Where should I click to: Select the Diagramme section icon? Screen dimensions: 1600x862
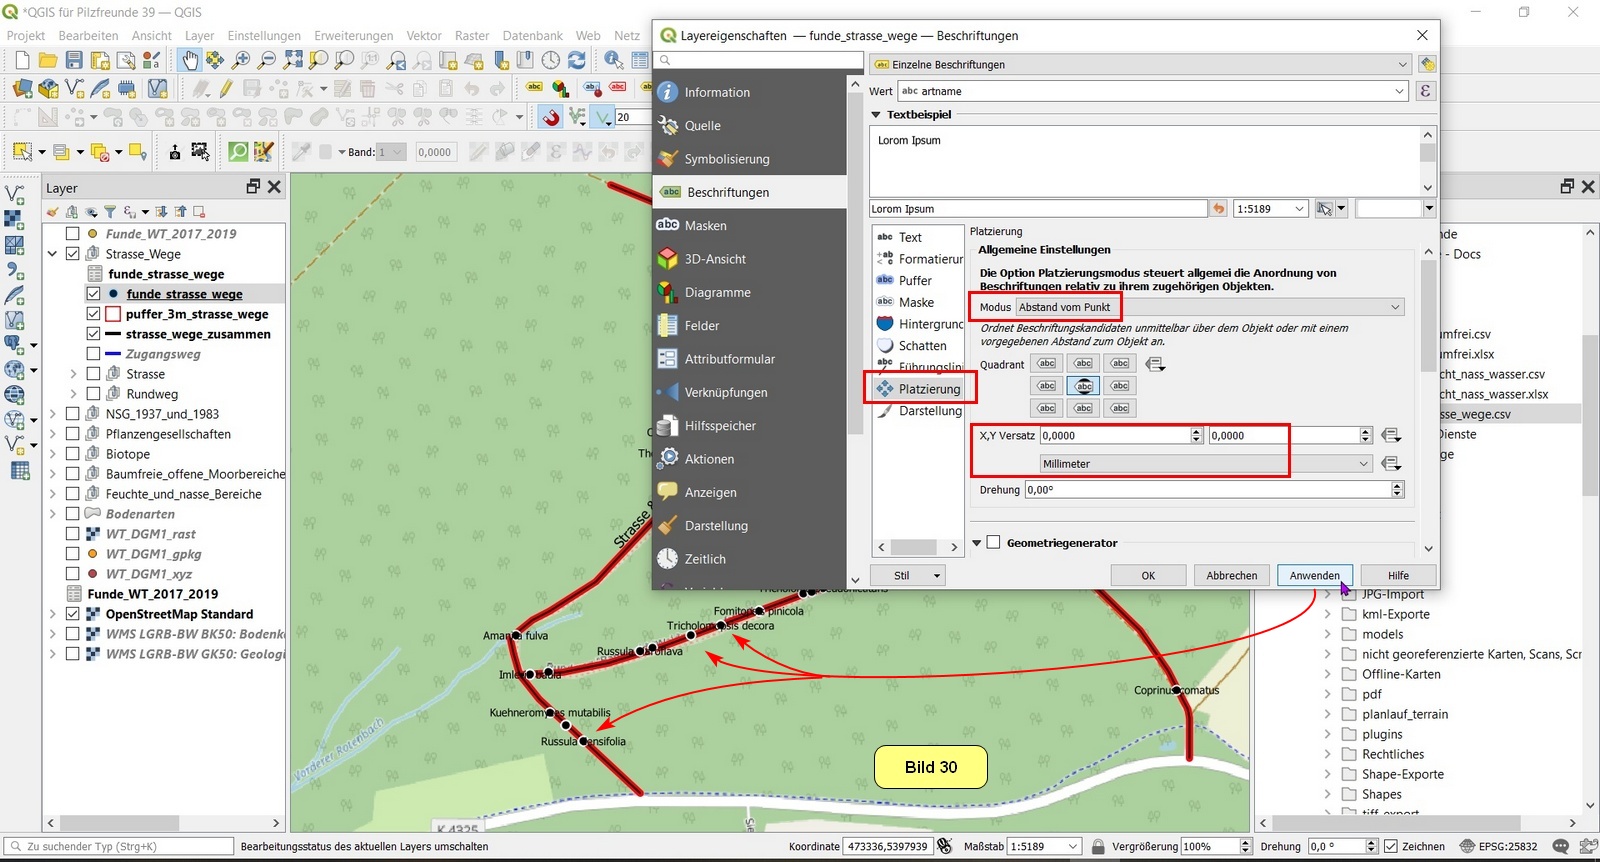pyautogui.click(x=668, y=292)
